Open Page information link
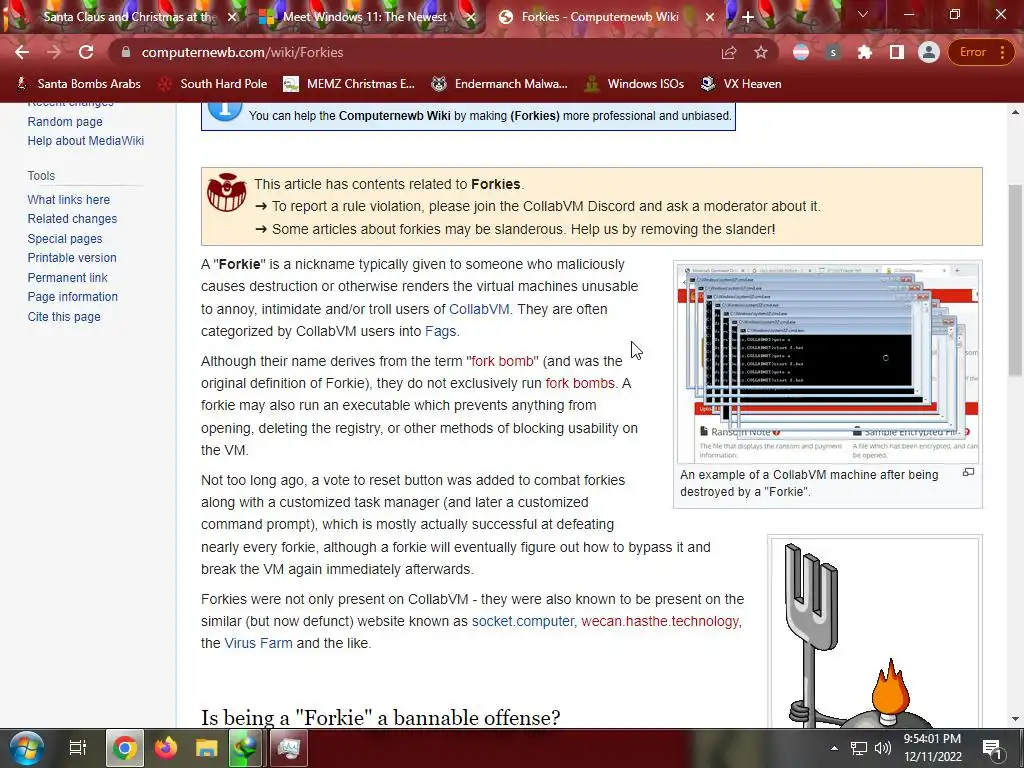Screen dimensions: 1024x768 72,296
